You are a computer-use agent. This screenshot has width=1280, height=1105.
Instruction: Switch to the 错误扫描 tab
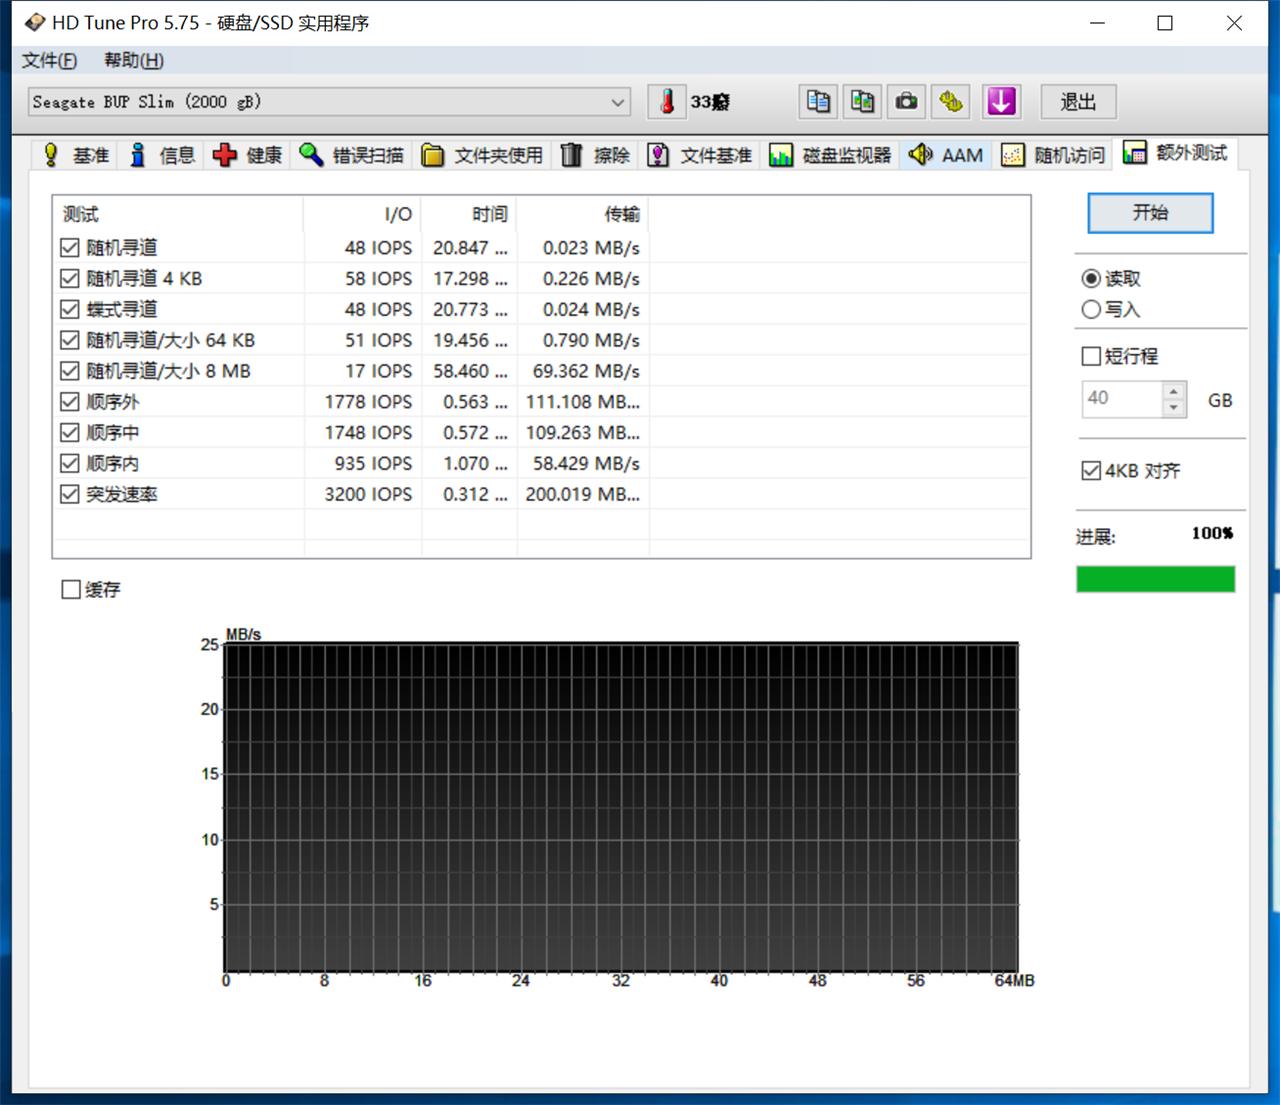[352, 155]
